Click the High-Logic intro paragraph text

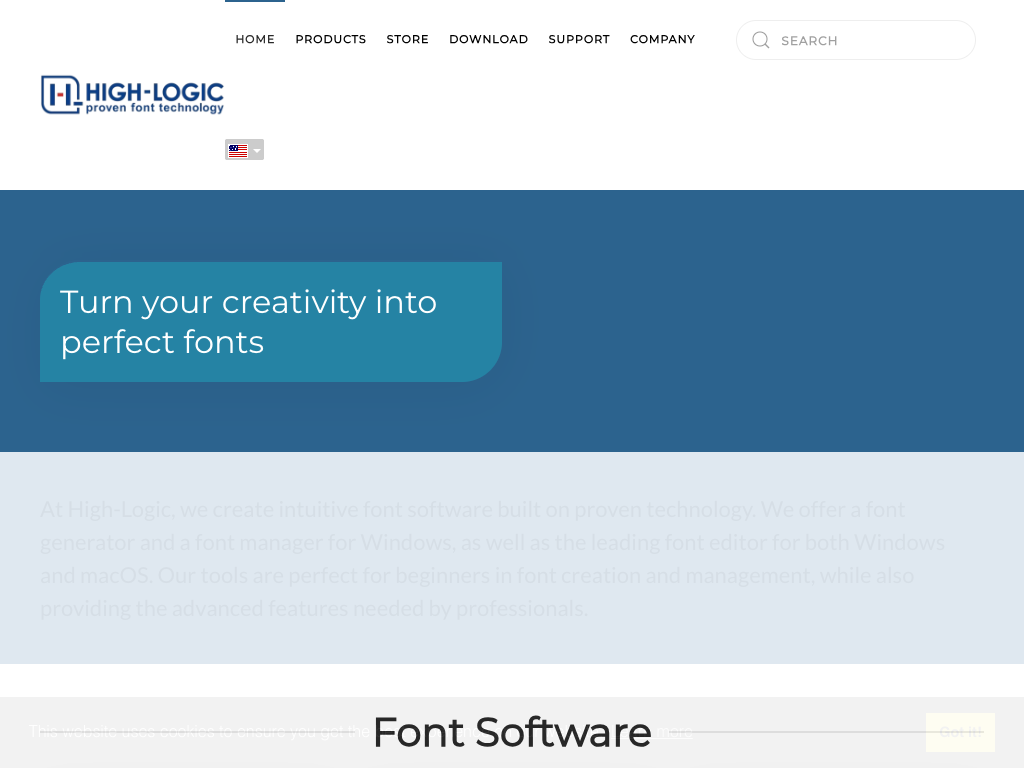(x=492, y=558)
